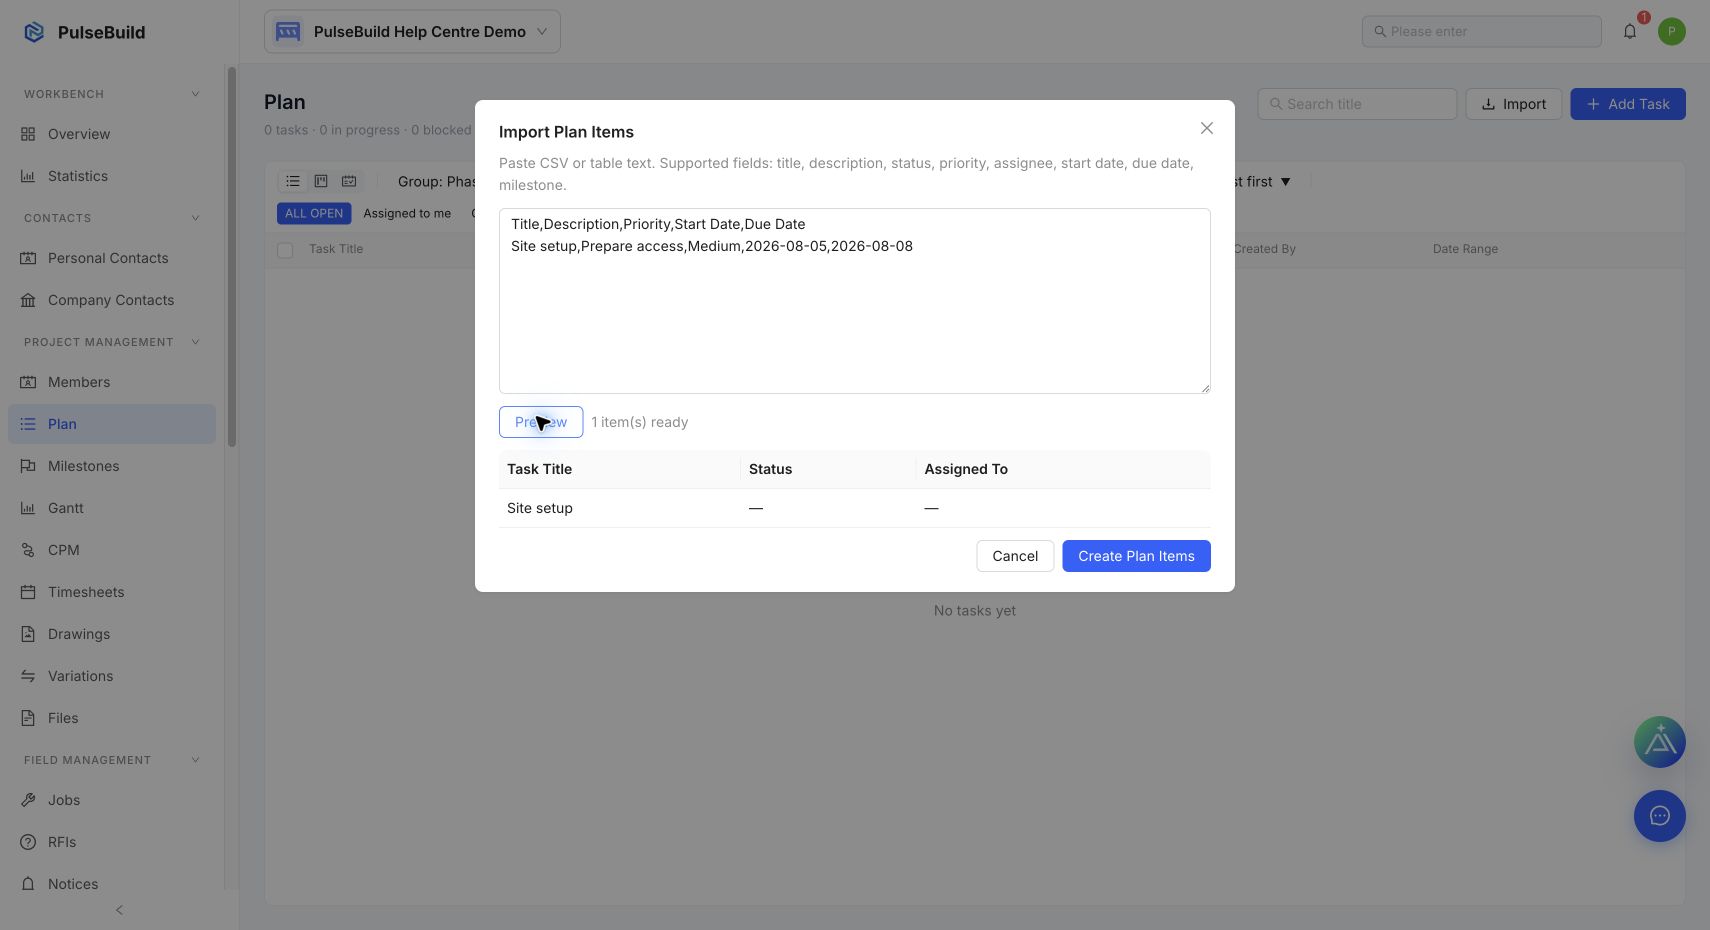Open the project selector dropdown
This screenshot has width=1710, height=930.
point(412,32)
